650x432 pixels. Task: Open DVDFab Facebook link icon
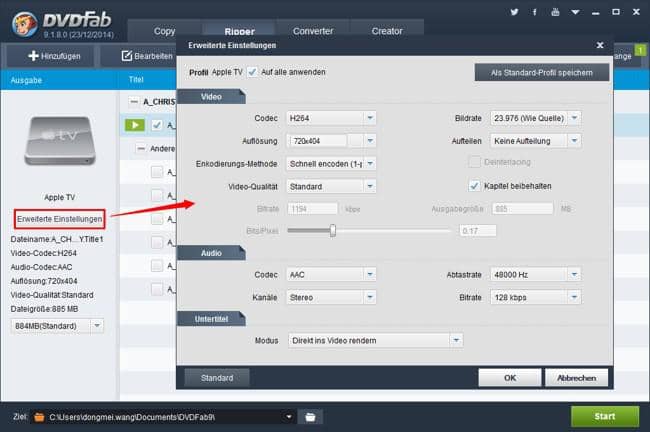[x=535, y=12]
